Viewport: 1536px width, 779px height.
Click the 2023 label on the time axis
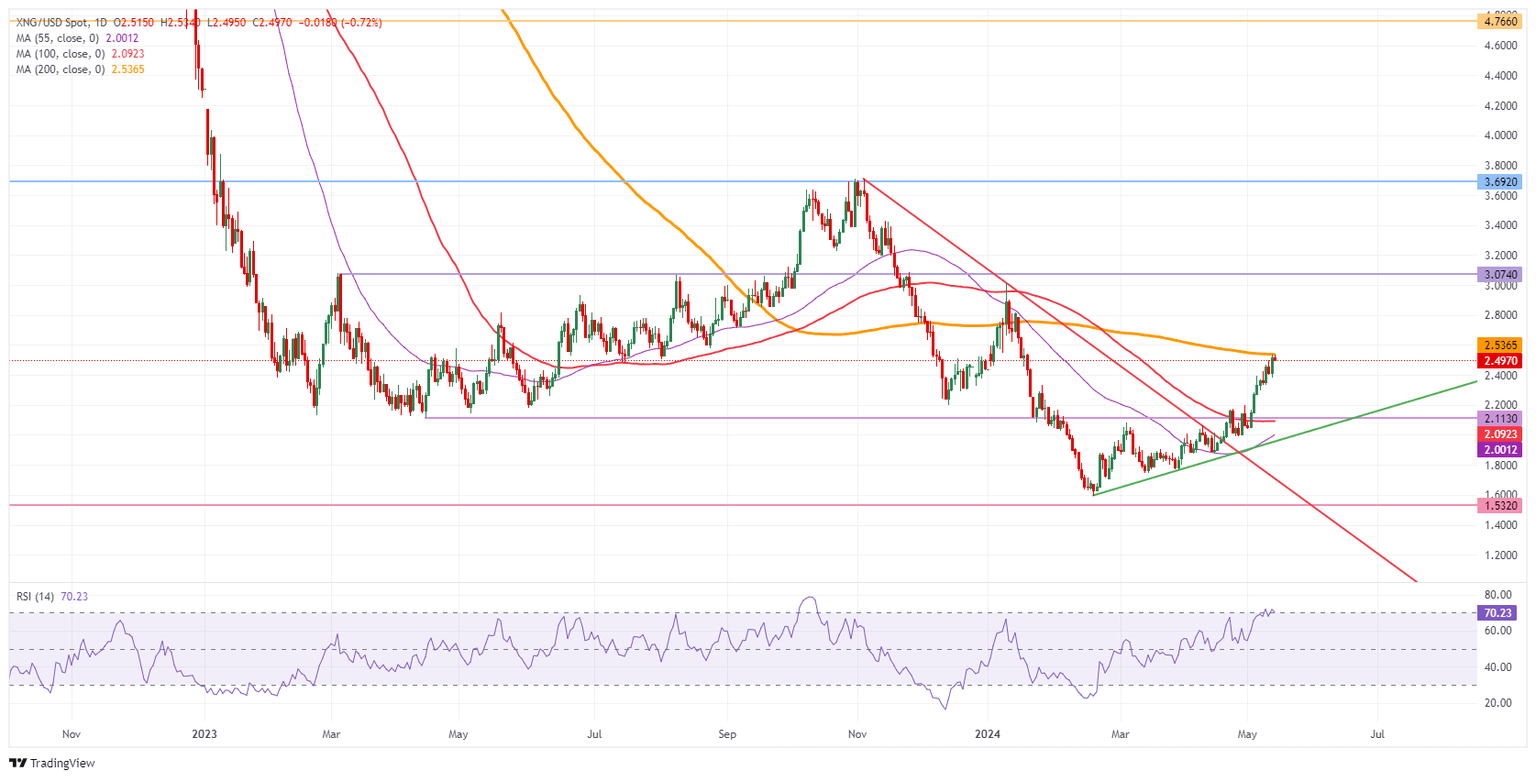(x=204, y=733)
